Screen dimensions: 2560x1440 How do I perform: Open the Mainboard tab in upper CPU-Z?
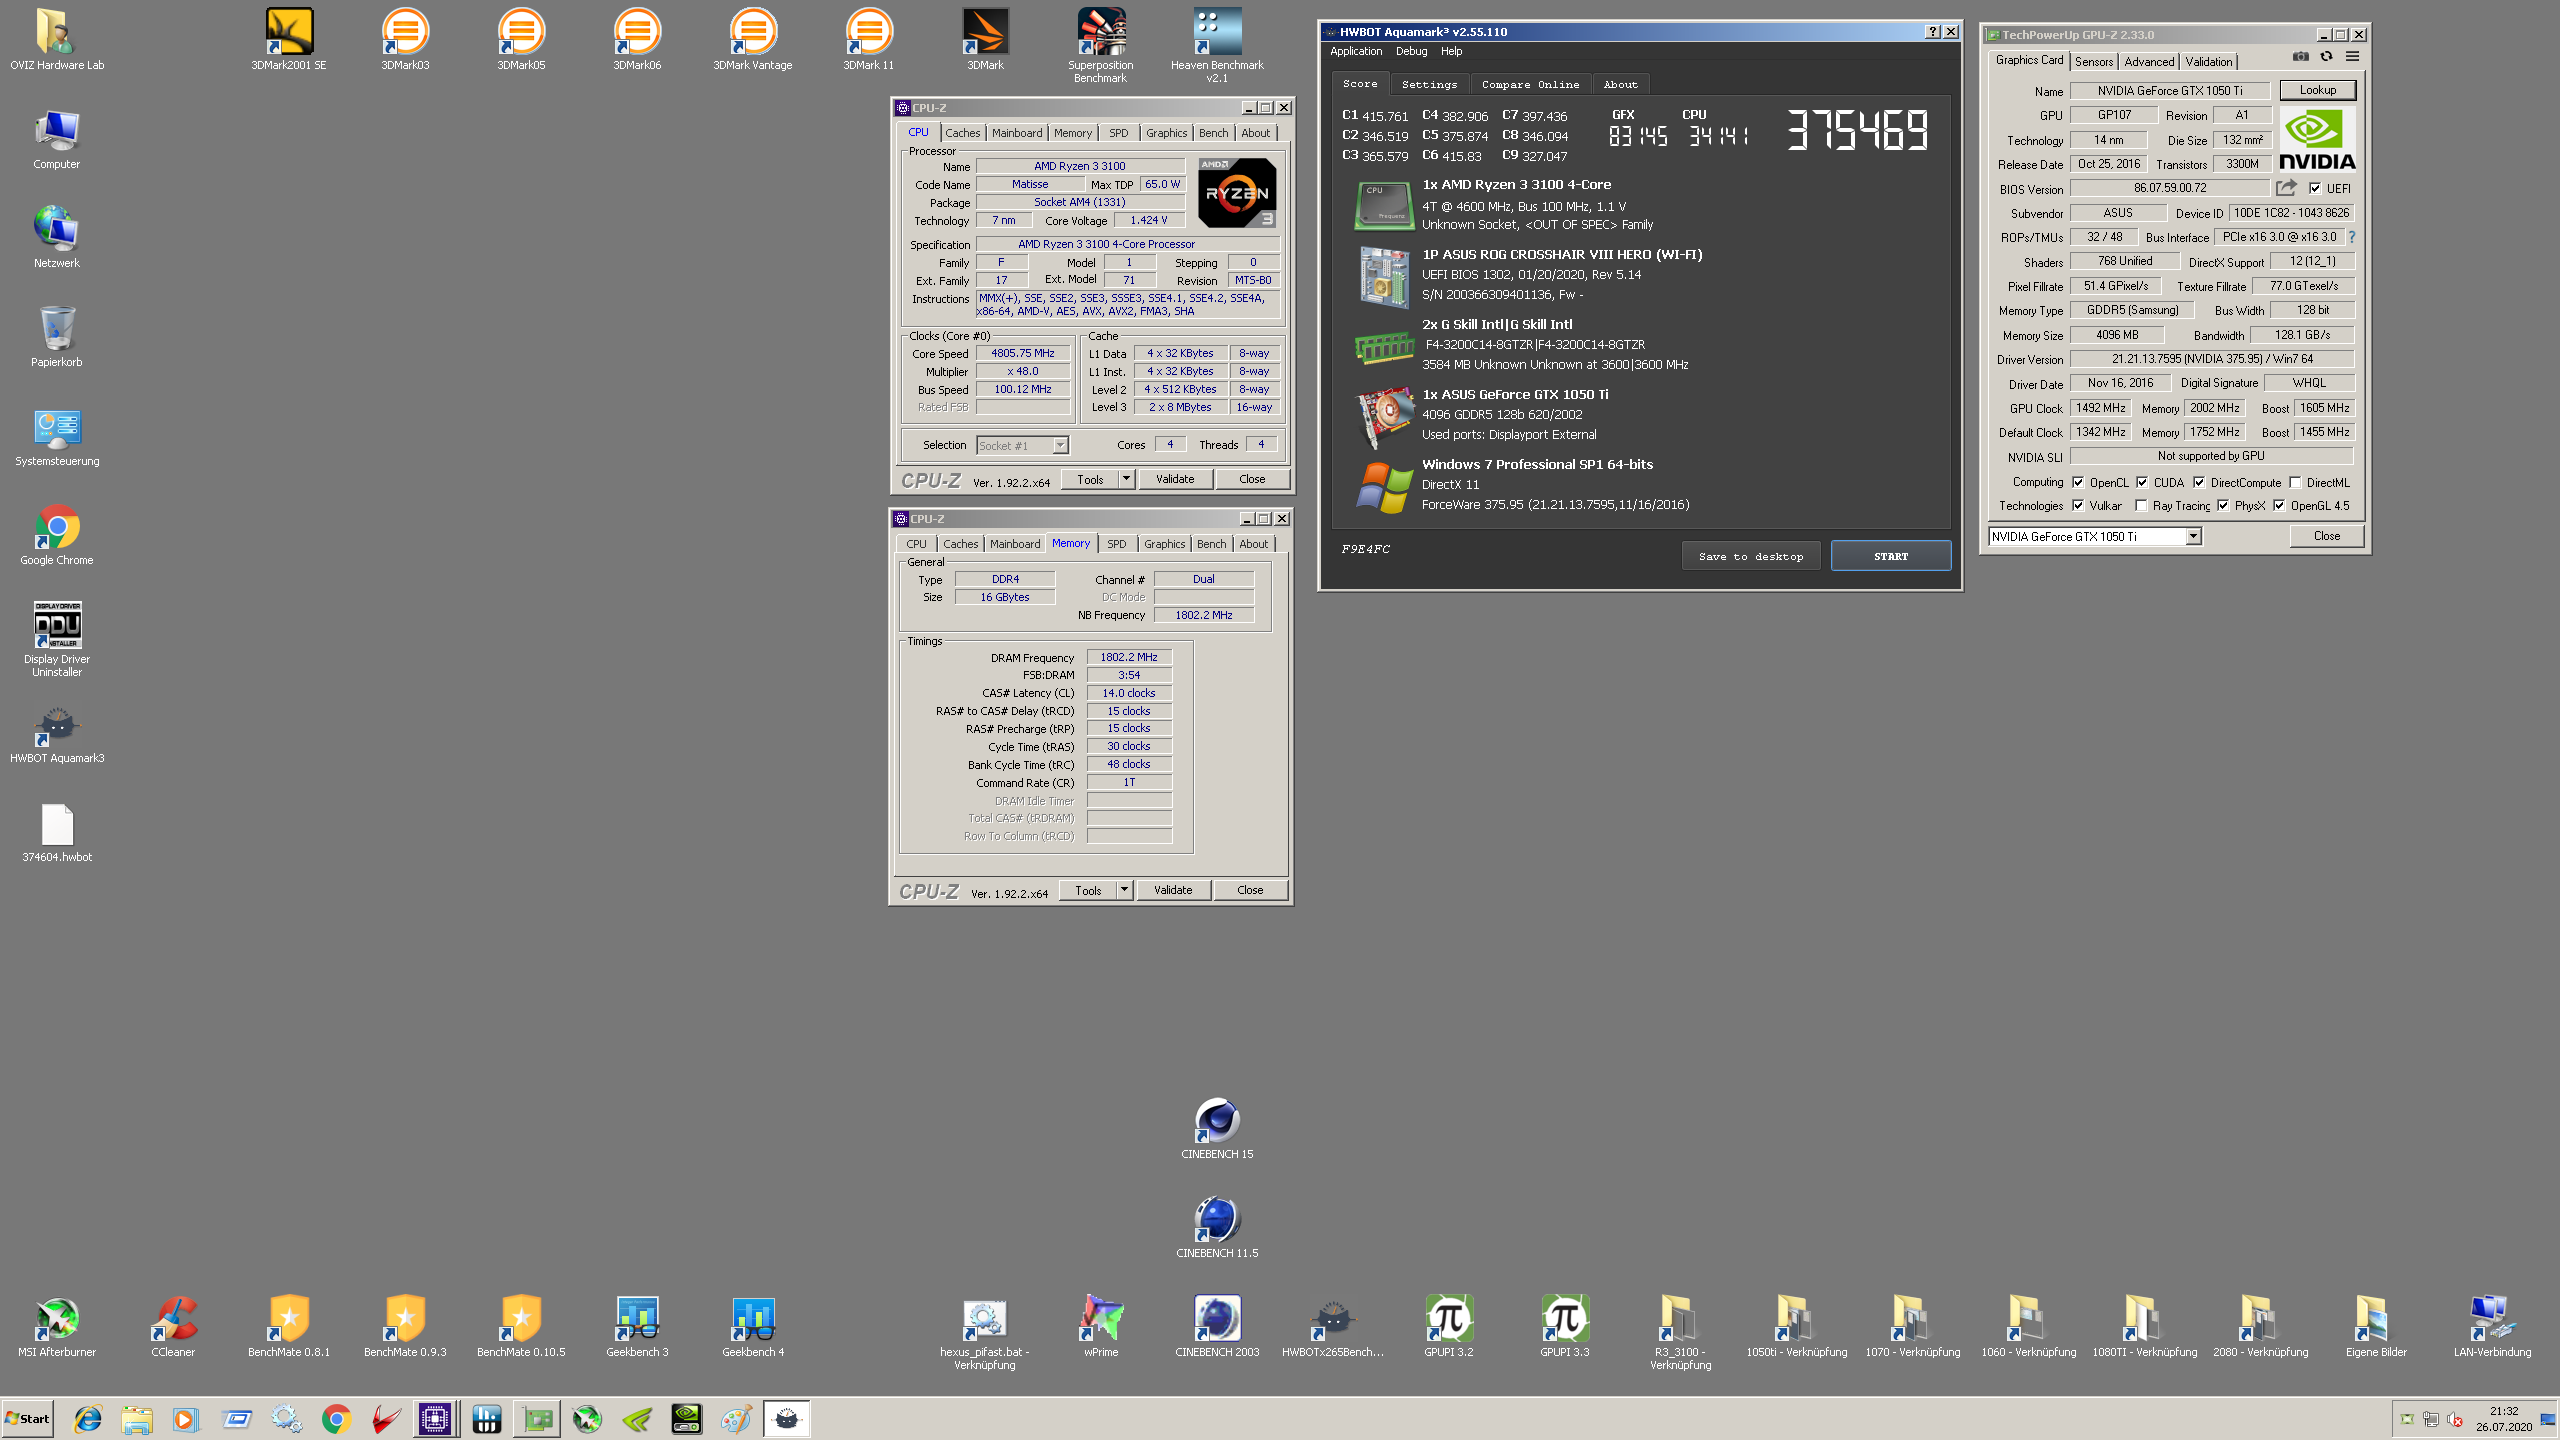pos(1017,133)
